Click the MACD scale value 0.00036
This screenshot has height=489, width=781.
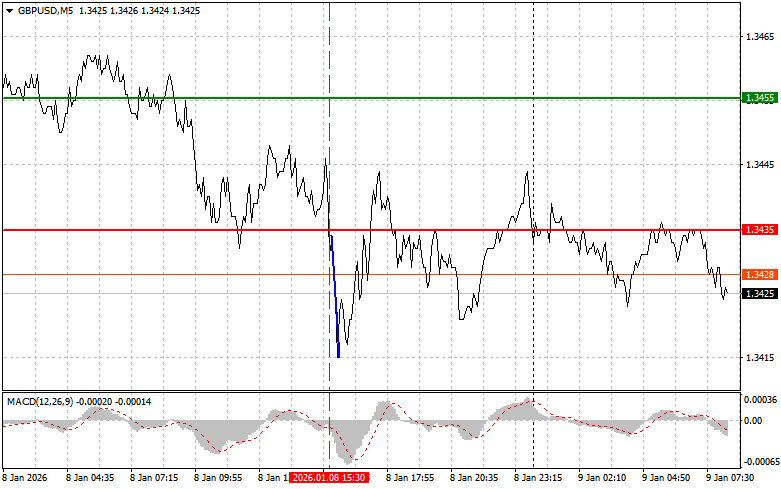[761, 399]
